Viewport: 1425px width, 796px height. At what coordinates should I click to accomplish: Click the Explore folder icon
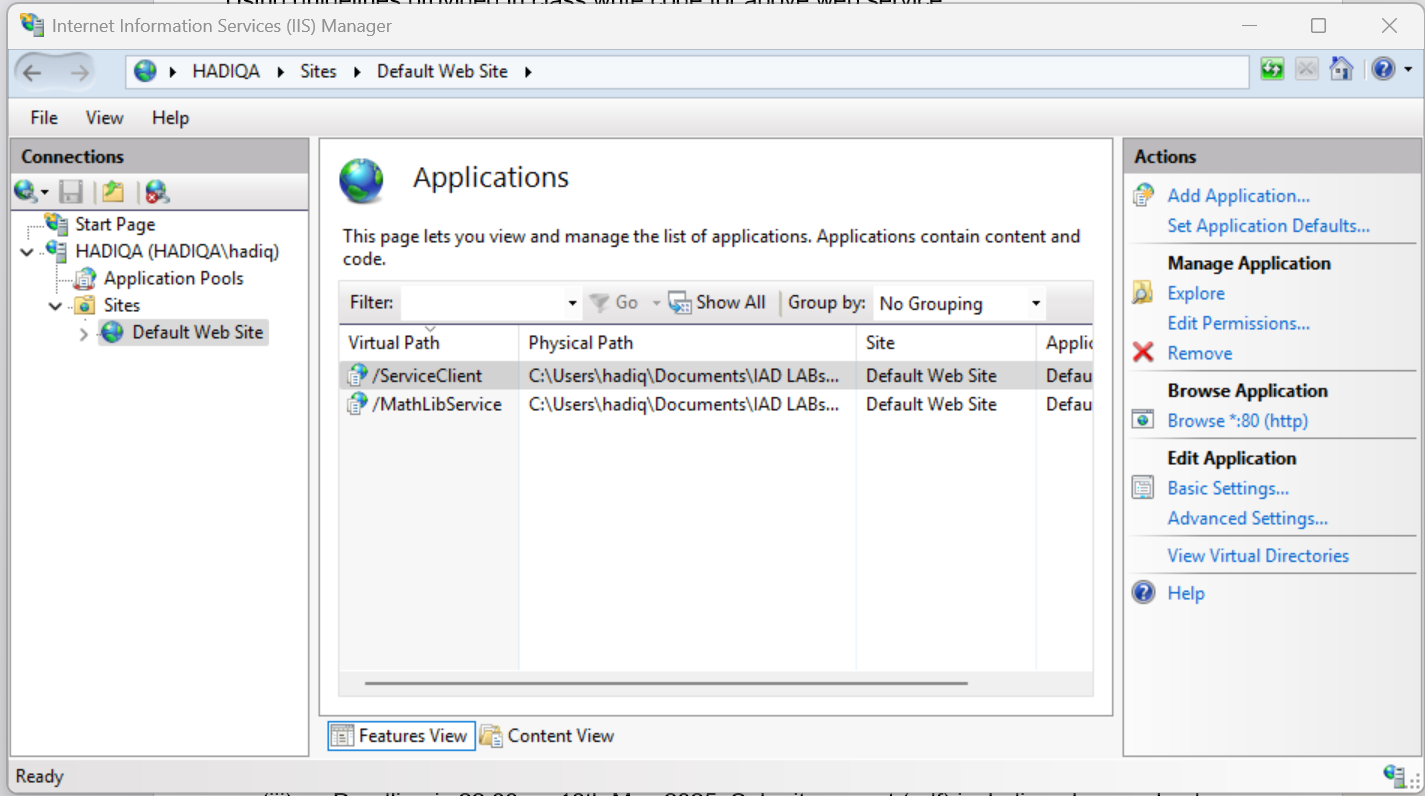1143,293
